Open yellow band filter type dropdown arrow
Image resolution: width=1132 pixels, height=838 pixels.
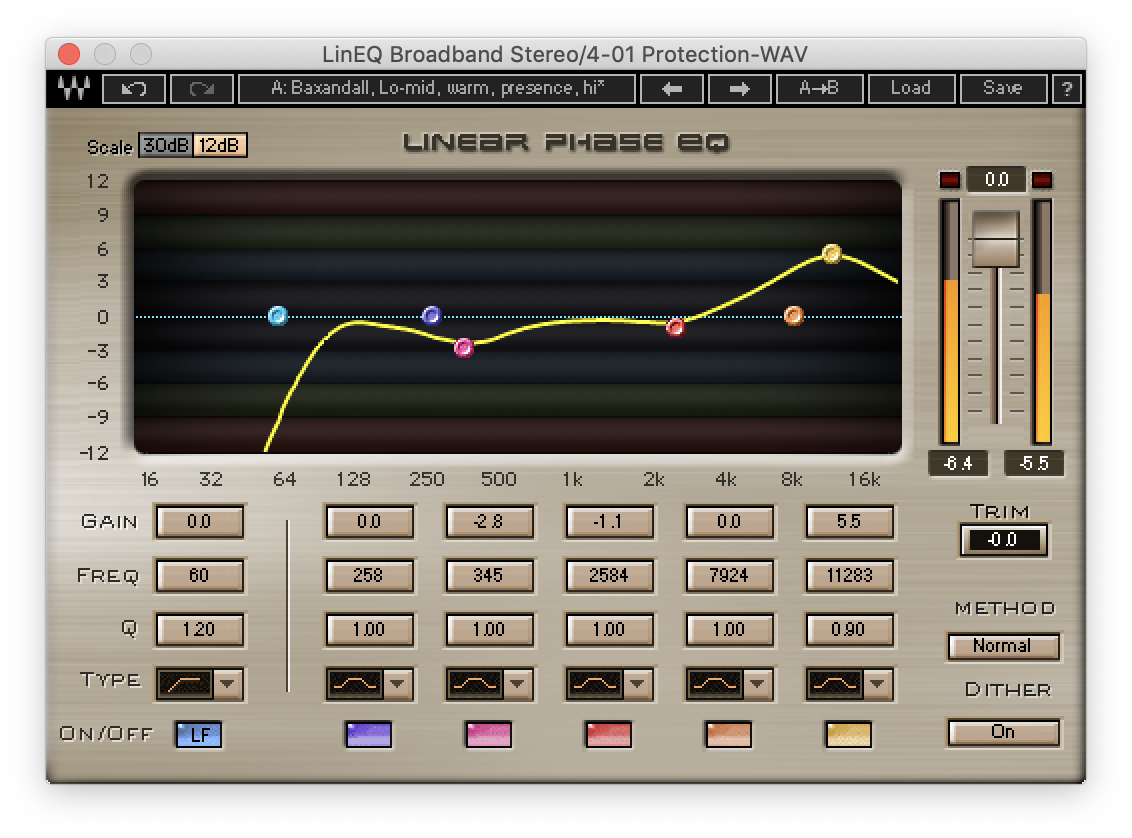[877, 684]
